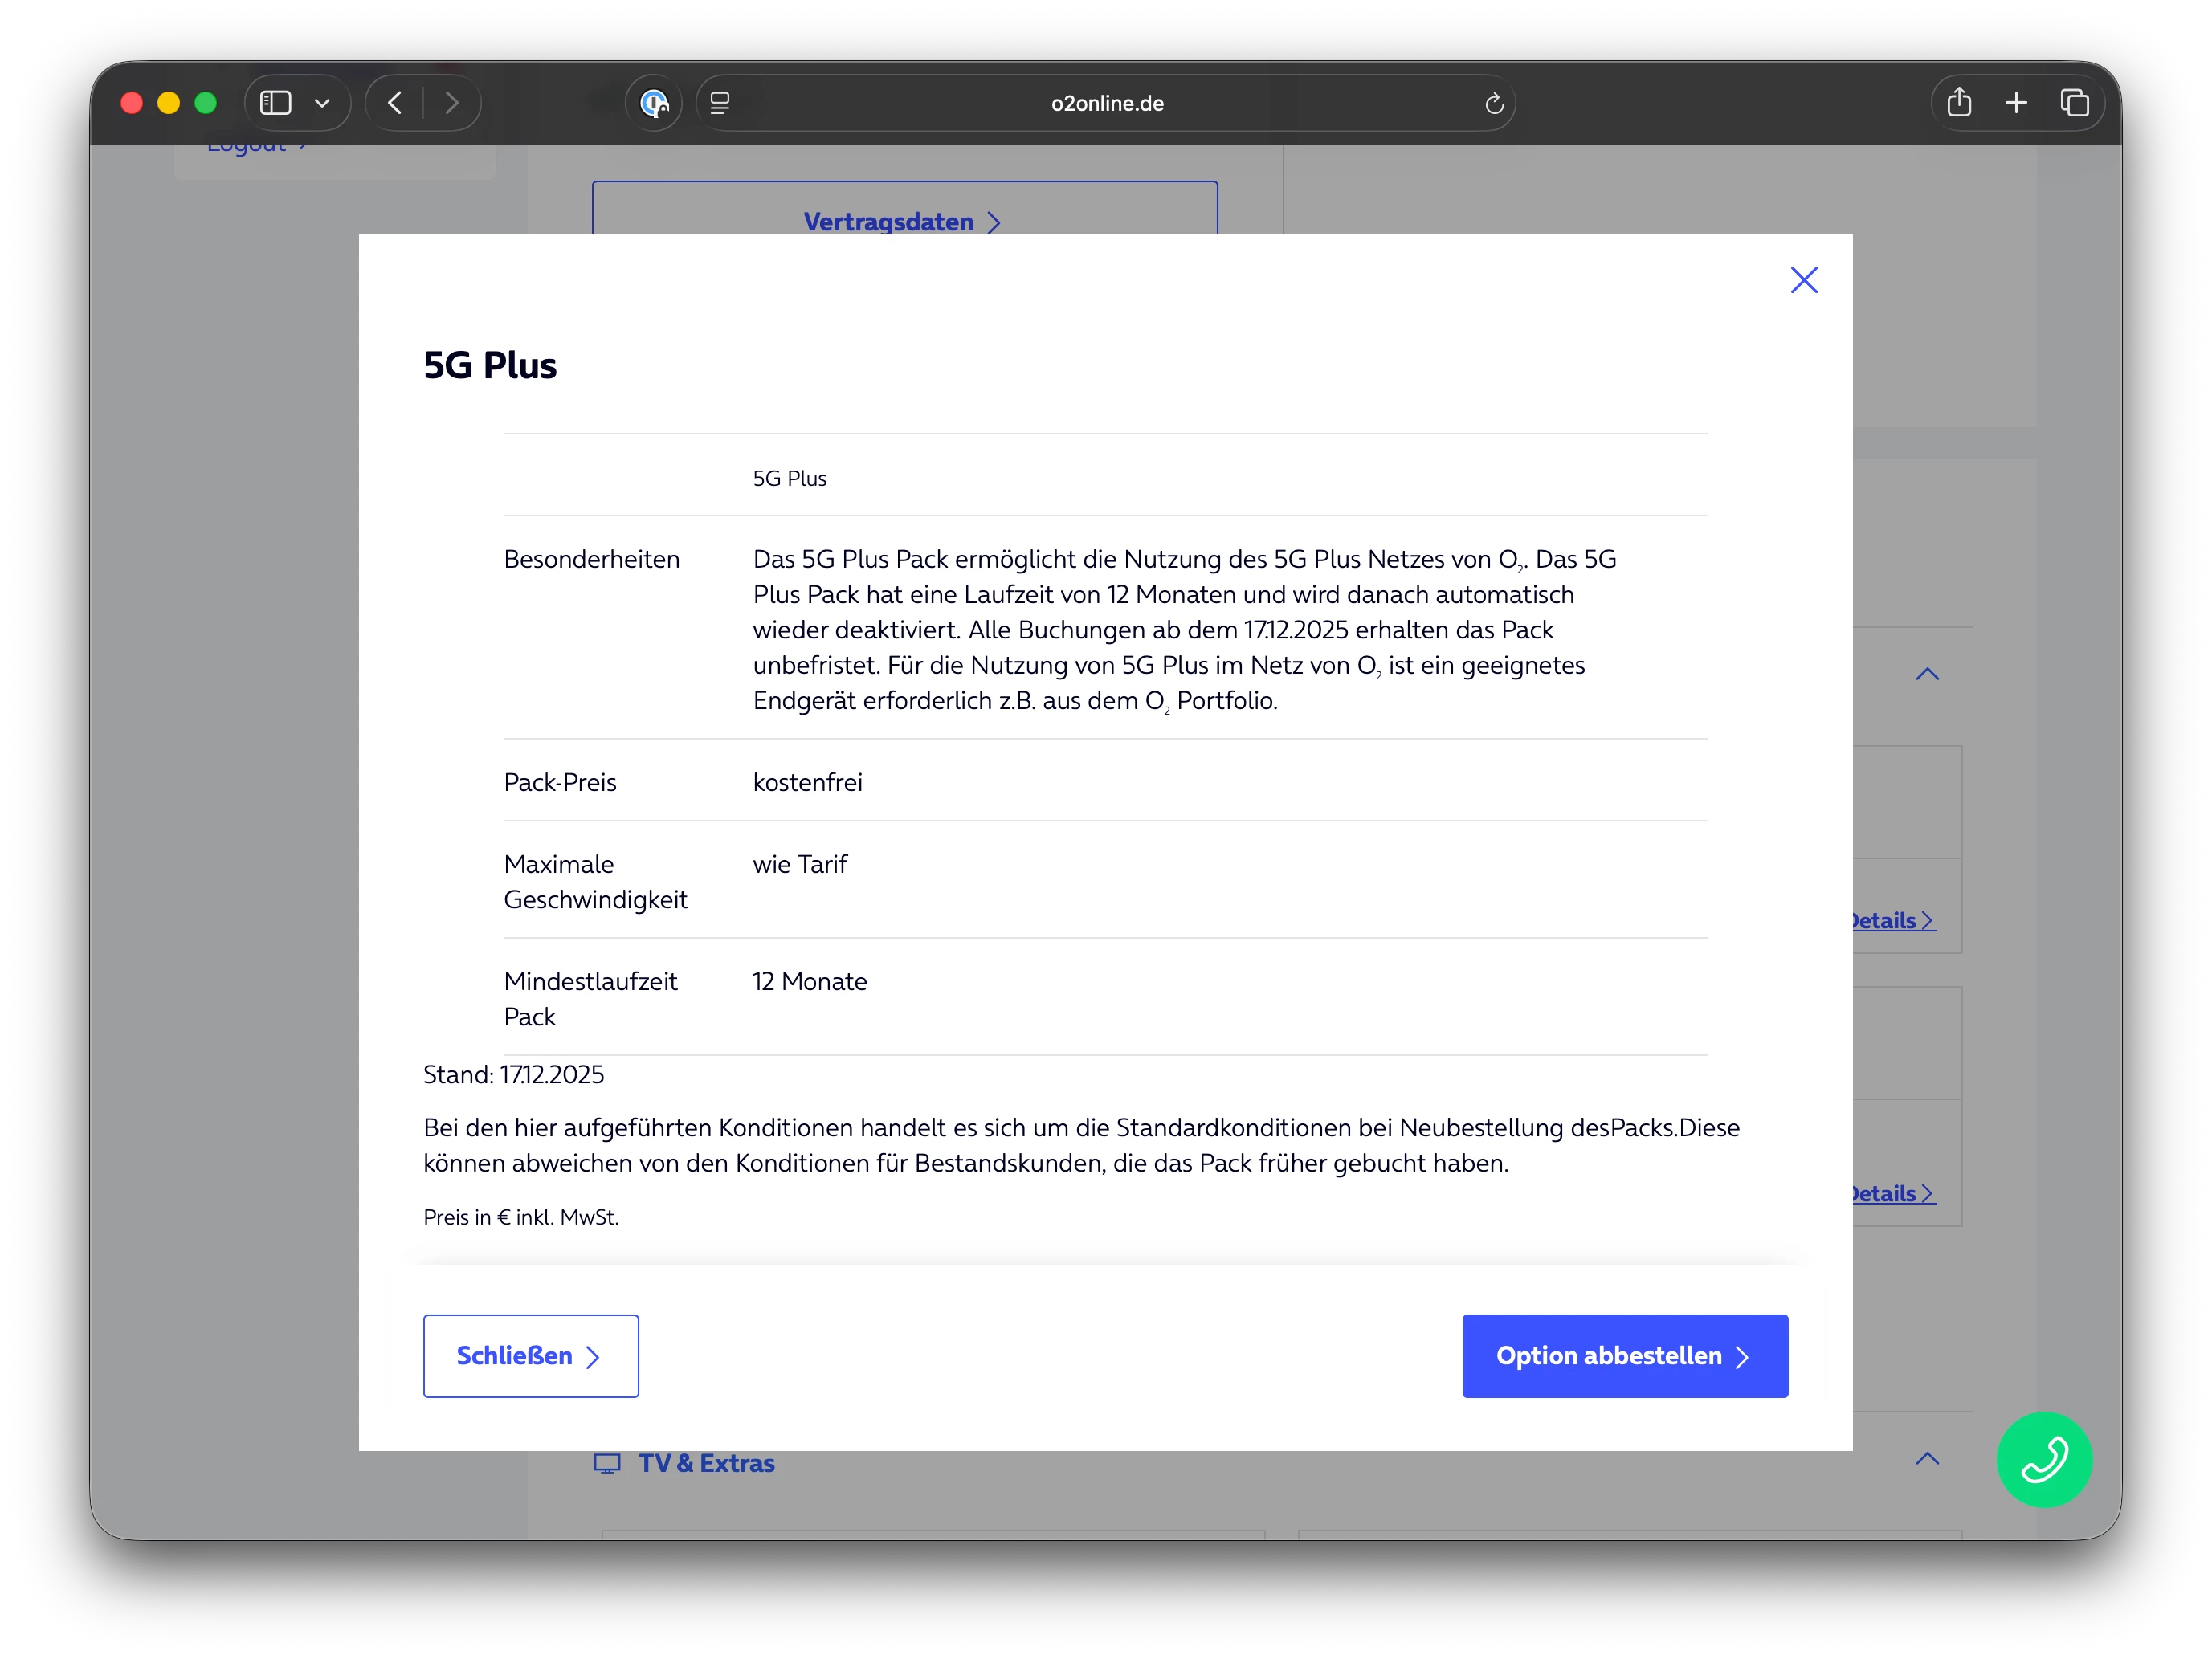Click Option abbestellen button

[x=1624, y=1355]
